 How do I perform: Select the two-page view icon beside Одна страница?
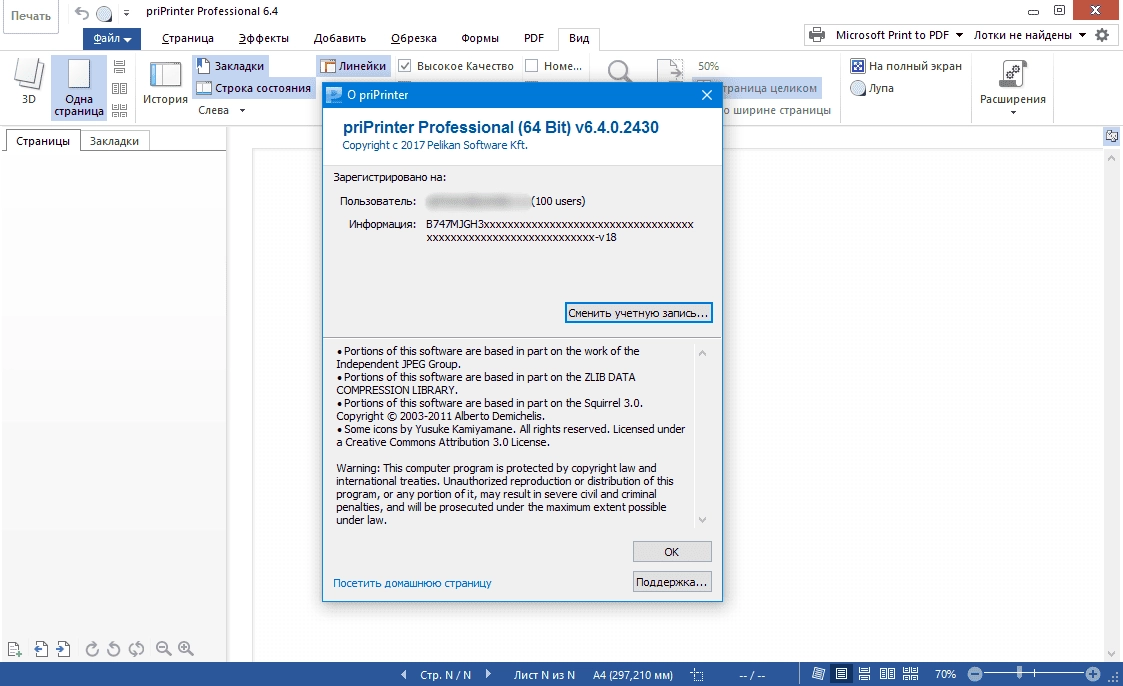pos(120,89)
